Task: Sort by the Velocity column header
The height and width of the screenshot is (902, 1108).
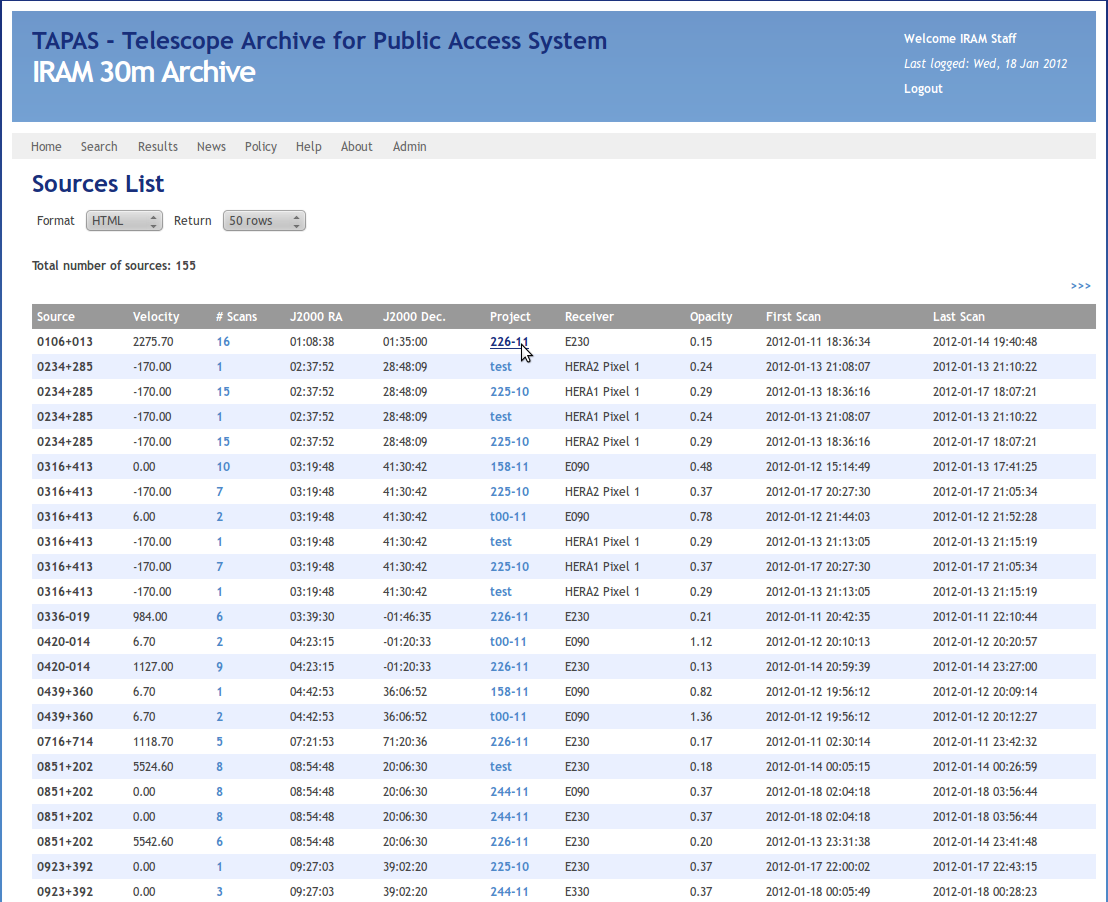Action: point(156,317)
